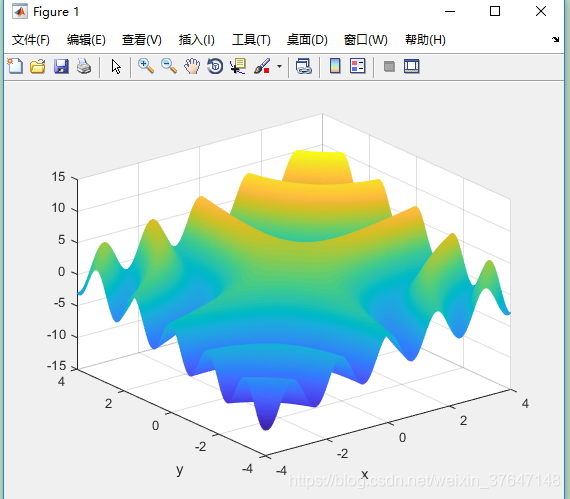Open the 插入(I) menu

tap(197, 40)
